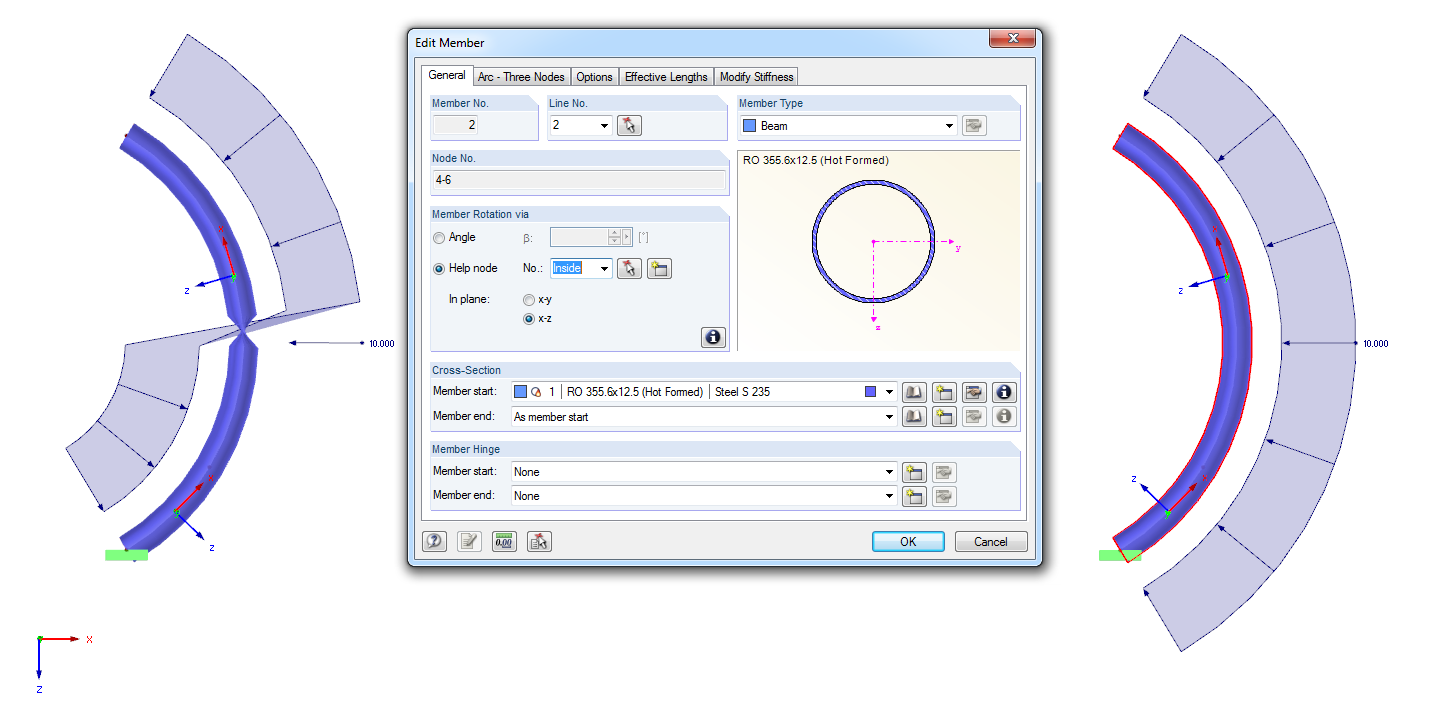This screenshot has width=1429, height=724.
Task: Pick help node graphically in workspace
Action: [628, 268]
